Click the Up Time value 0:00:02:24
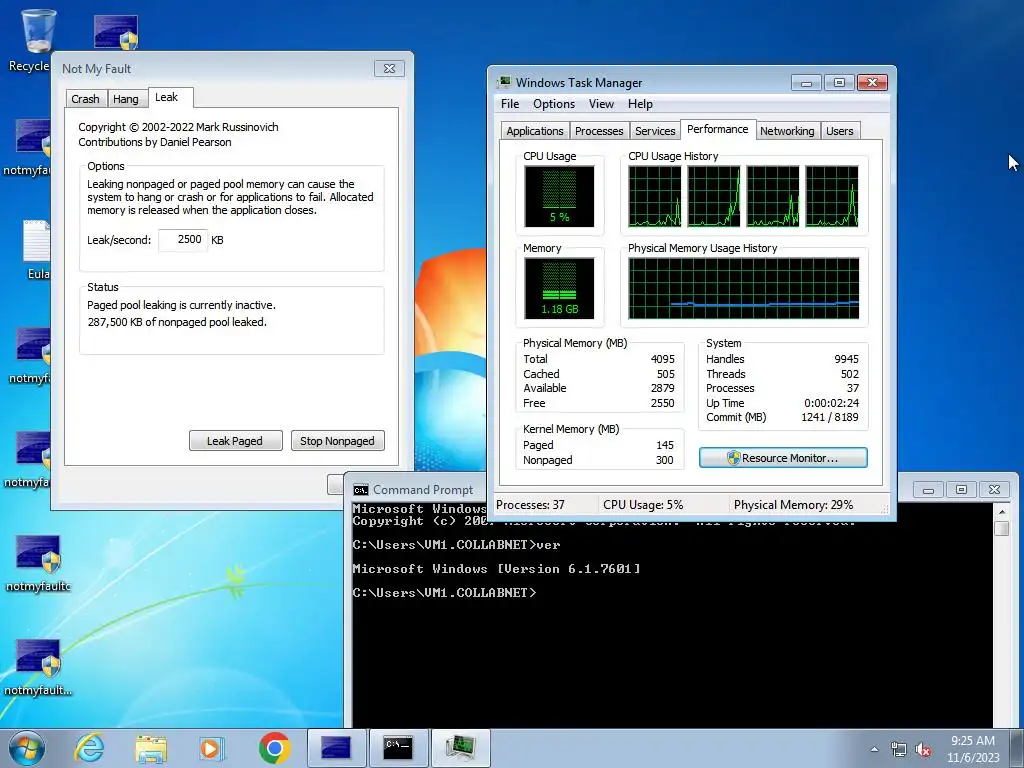 click(831, 403)
